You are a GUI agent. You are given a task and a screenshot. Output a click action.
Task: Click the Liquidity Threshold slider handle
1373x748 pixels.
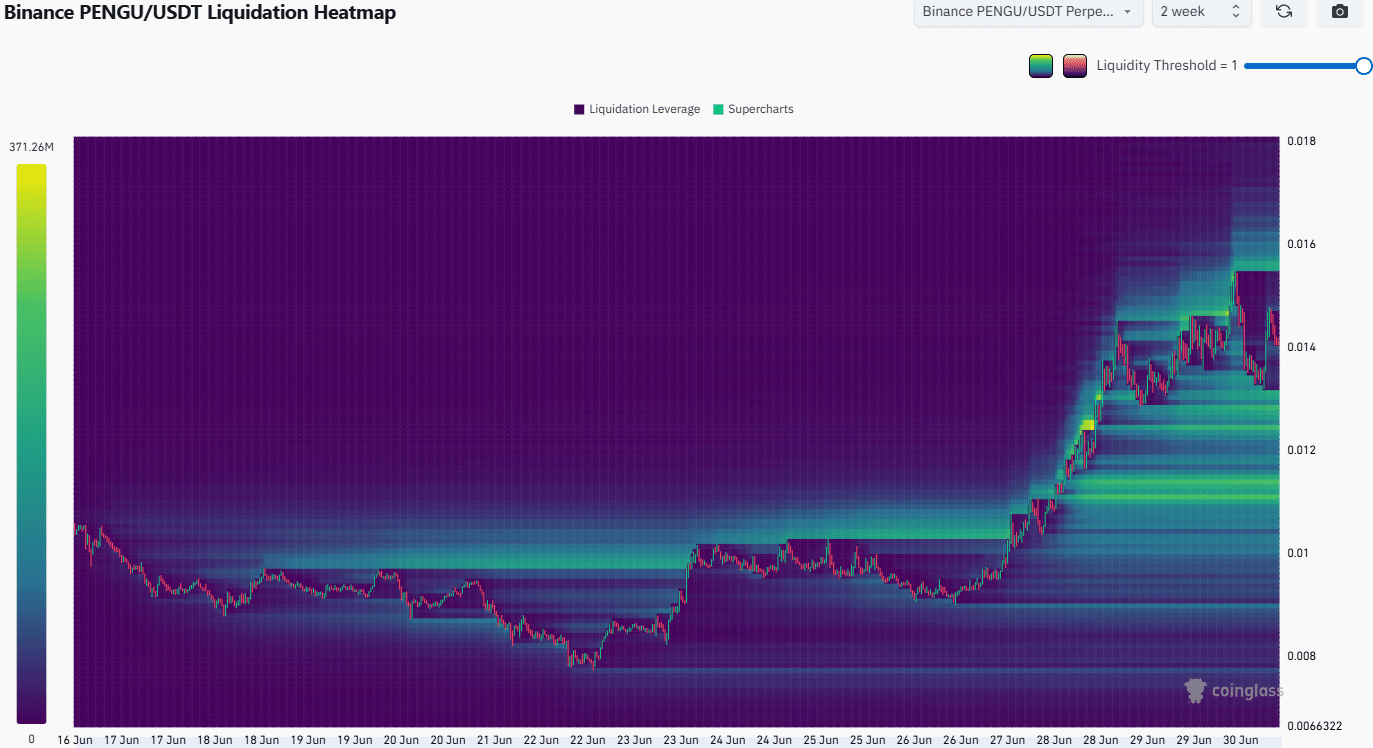(x=1364, y=65)
